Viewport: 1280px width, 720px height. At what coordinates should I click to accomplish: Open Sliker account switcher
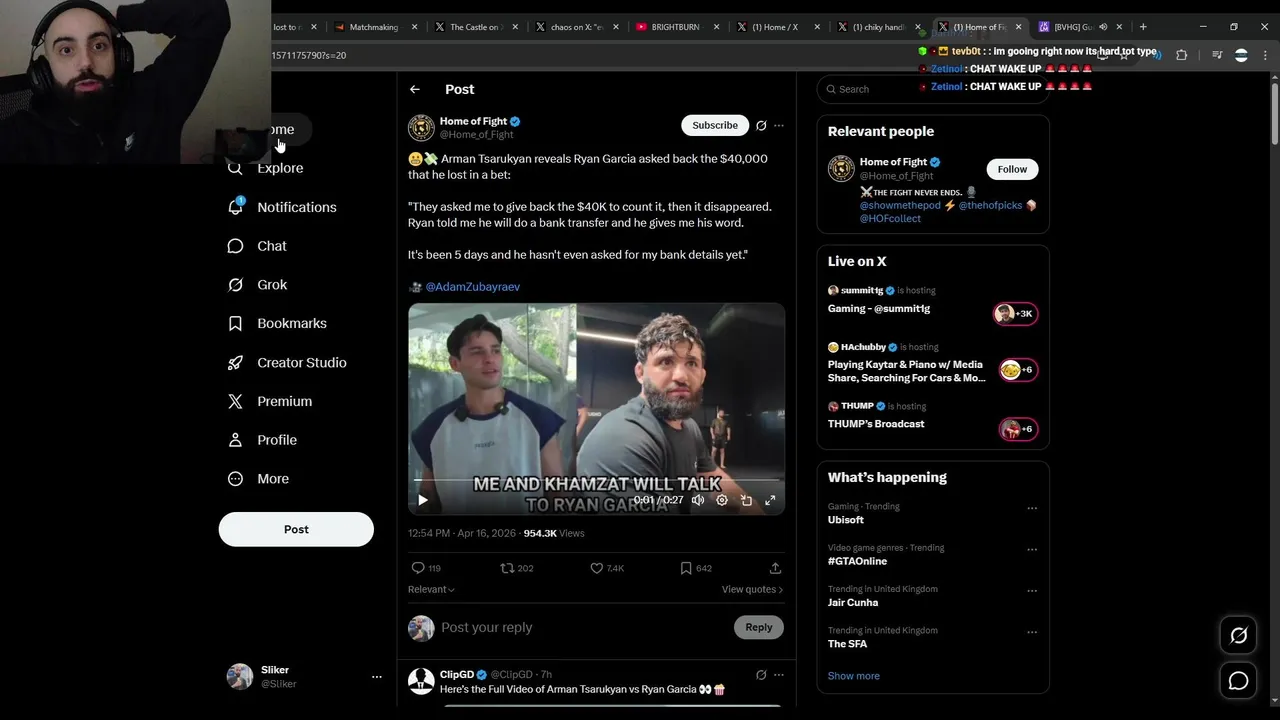[x=304, y=677]
